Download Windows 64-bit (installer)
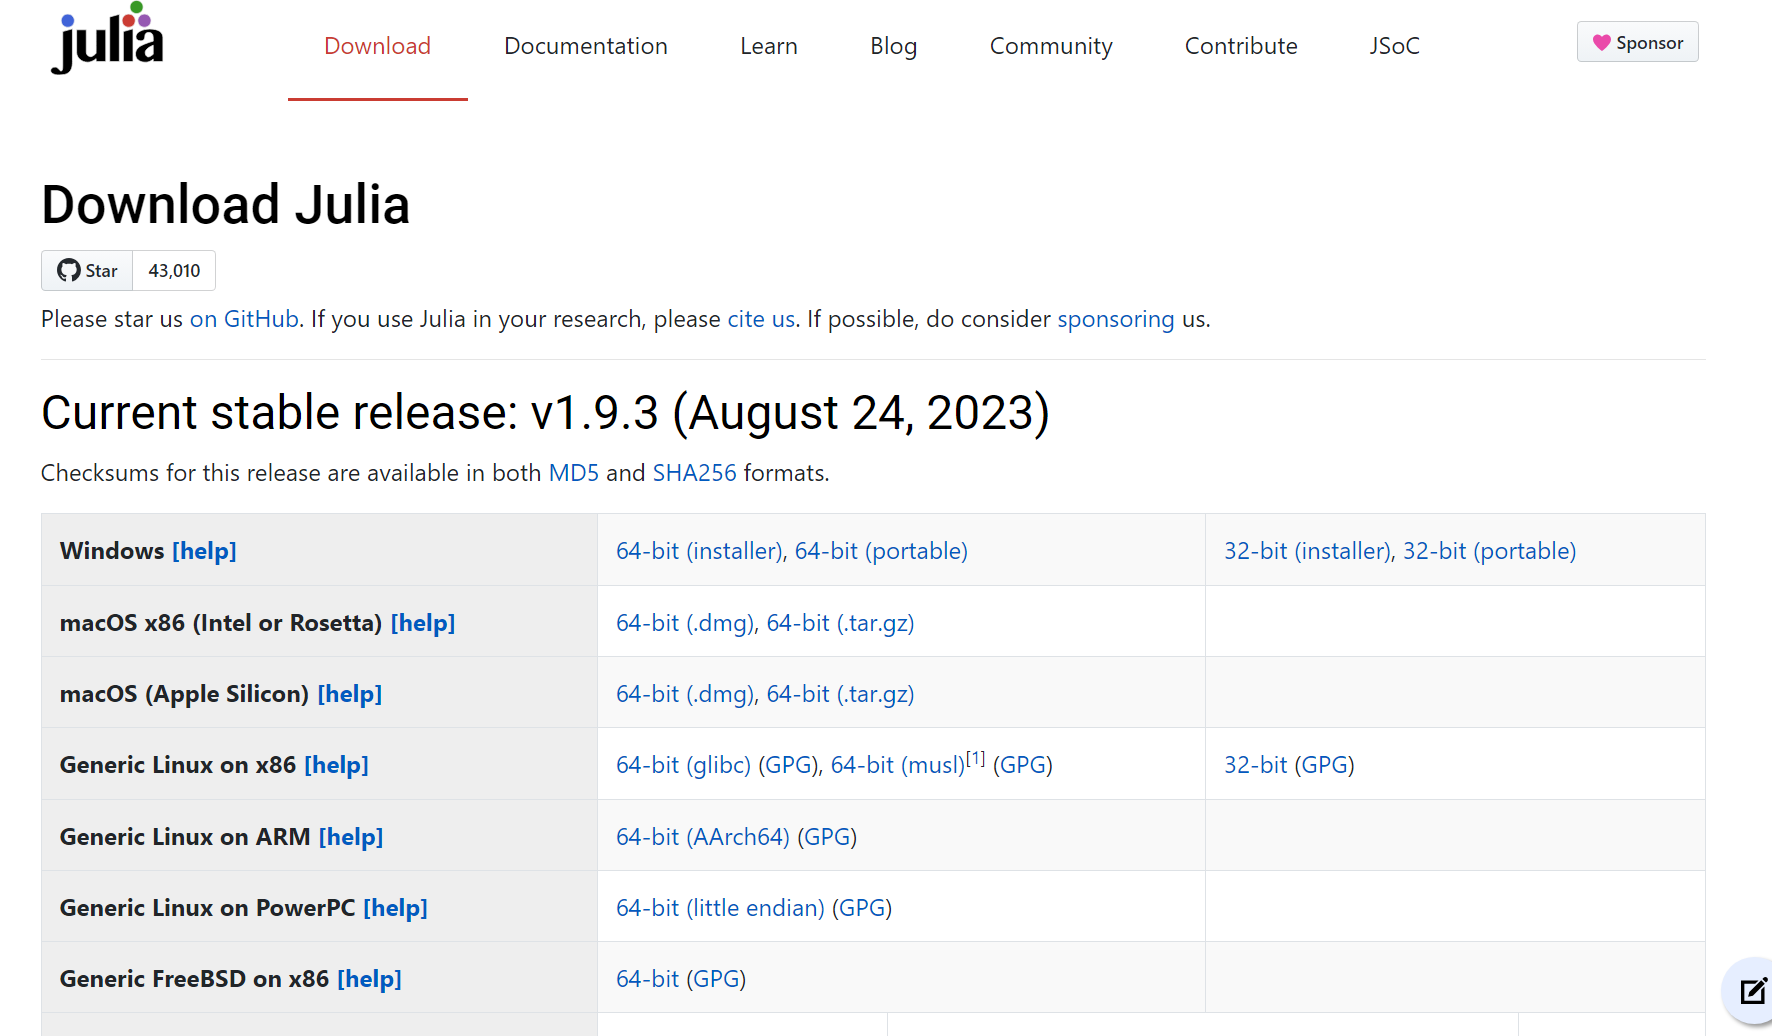 tap(699, 551)
